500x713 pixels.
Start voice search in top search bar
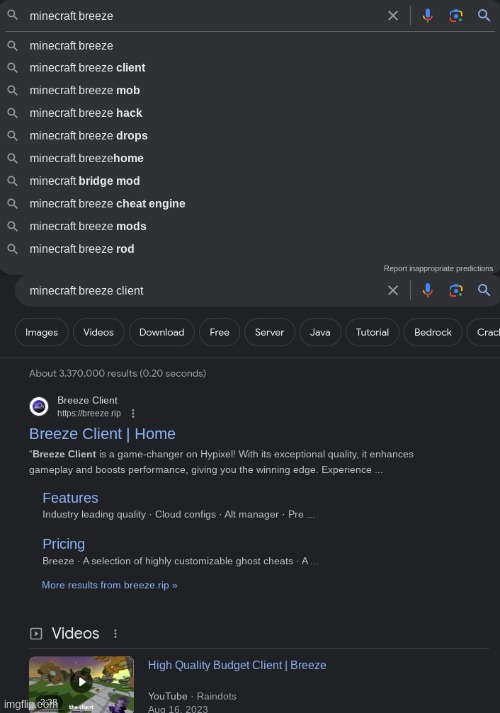point(427,16)
